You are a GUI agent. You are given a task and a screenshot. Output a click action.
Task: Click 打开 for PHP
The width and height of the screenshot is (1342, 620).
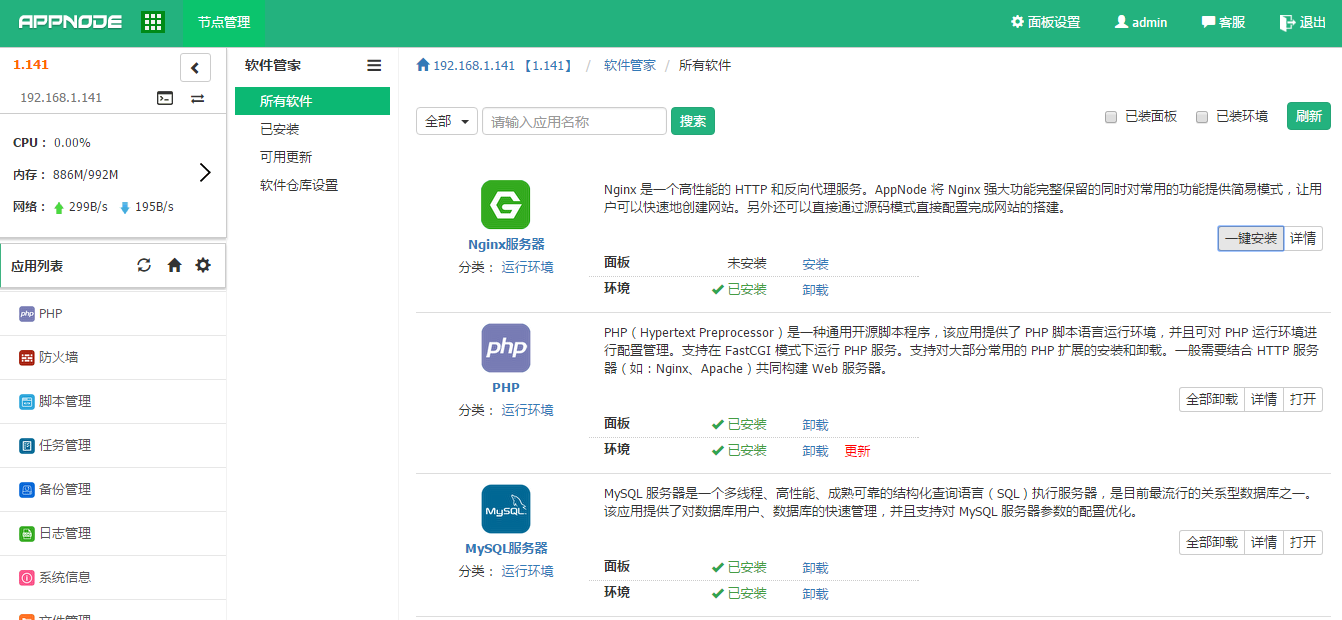(1303, 400)
